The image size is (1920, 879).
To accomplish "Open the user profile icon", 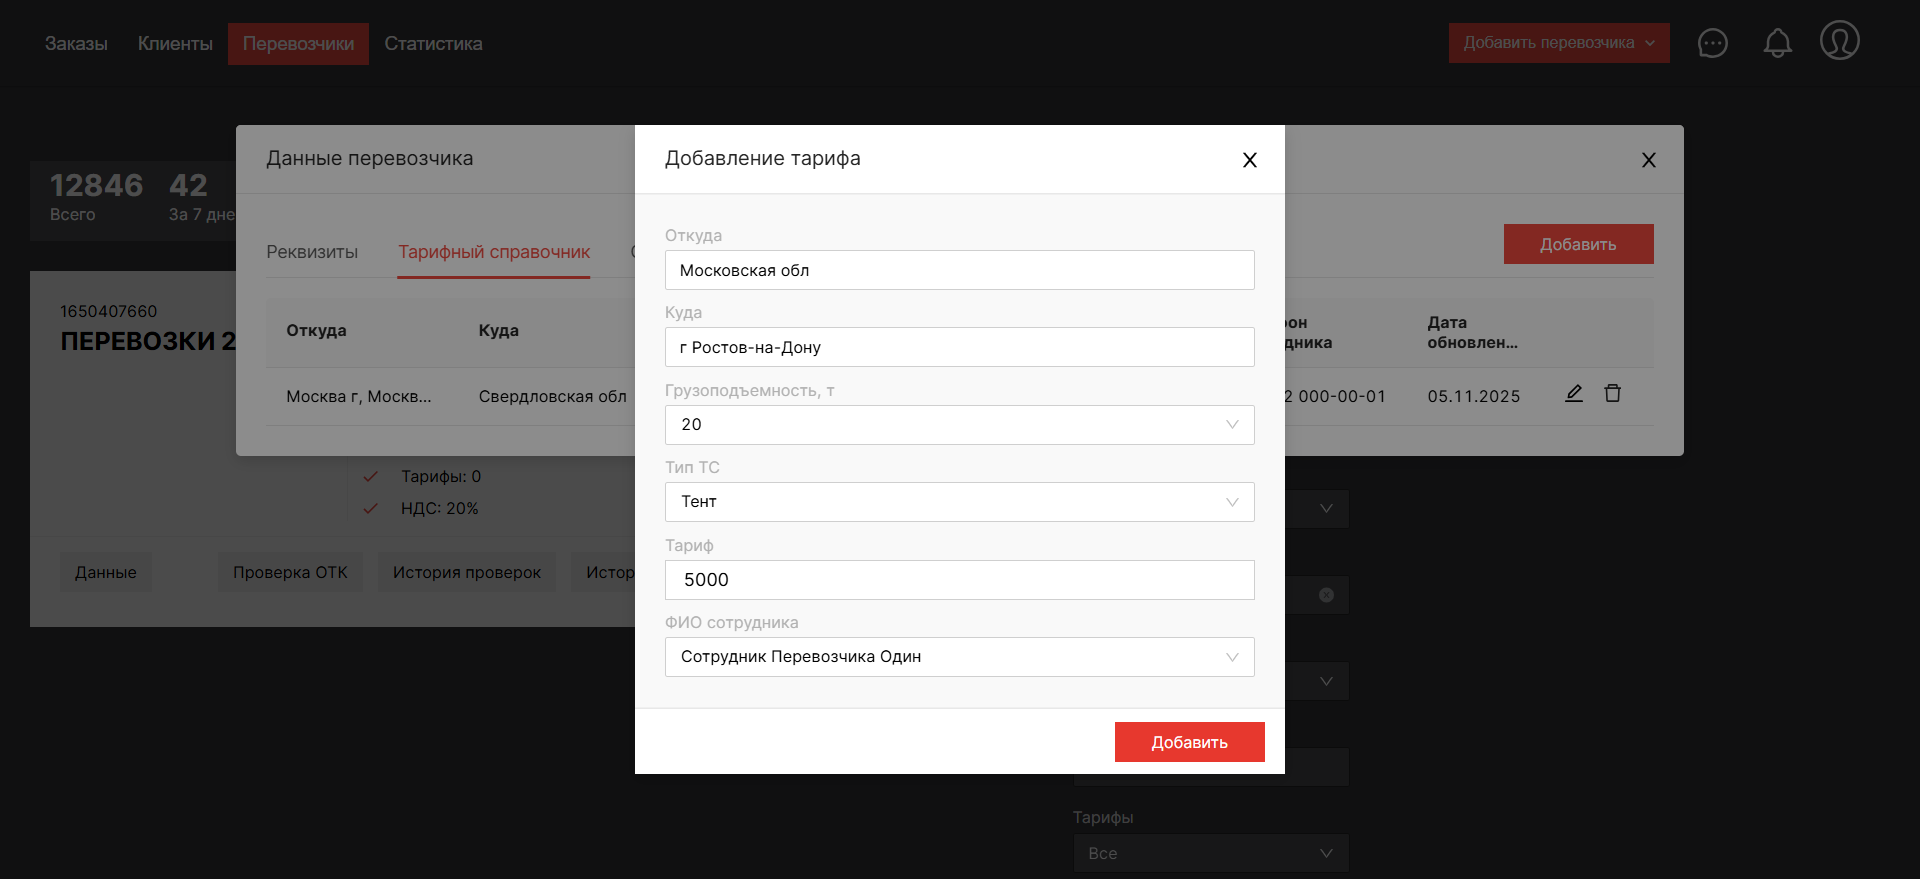I will [1839, 41].
